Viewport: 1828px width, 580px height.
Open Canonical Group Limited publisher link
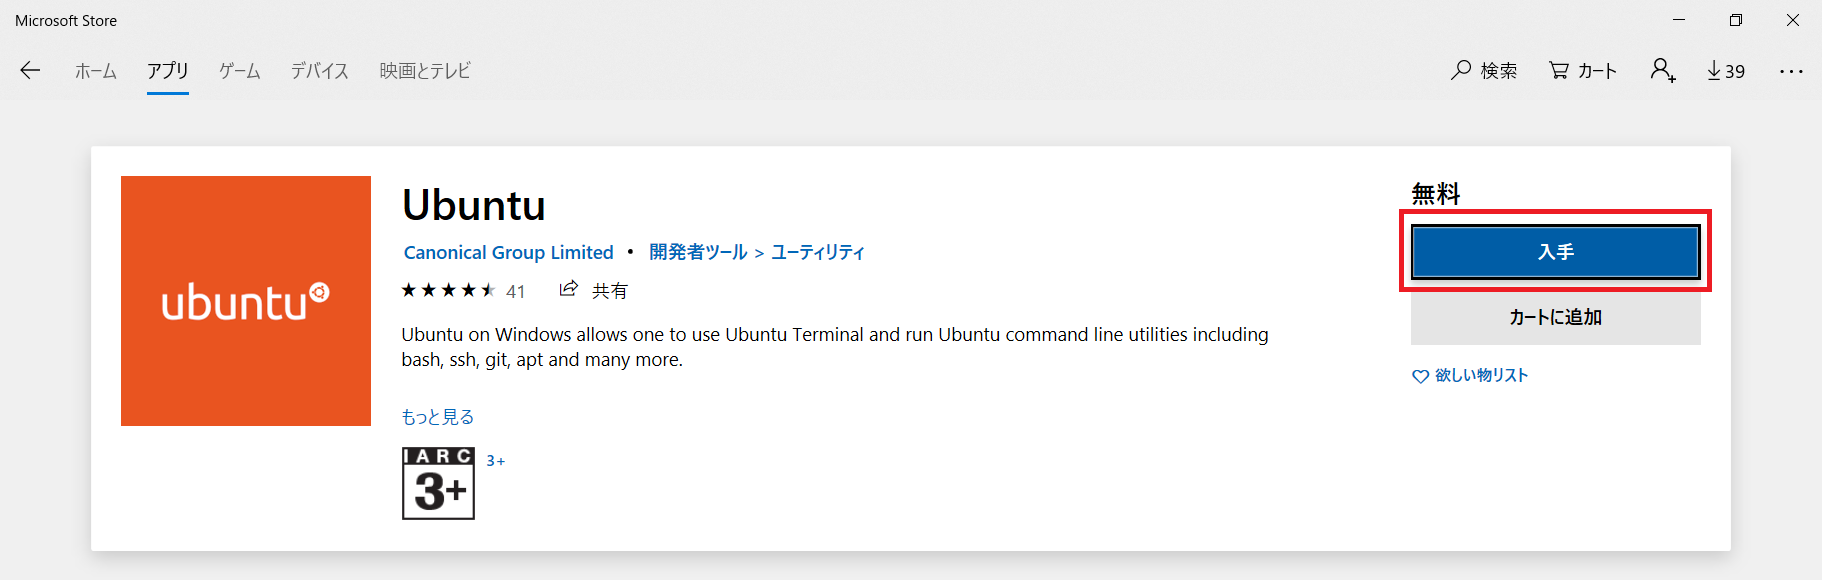508,253
